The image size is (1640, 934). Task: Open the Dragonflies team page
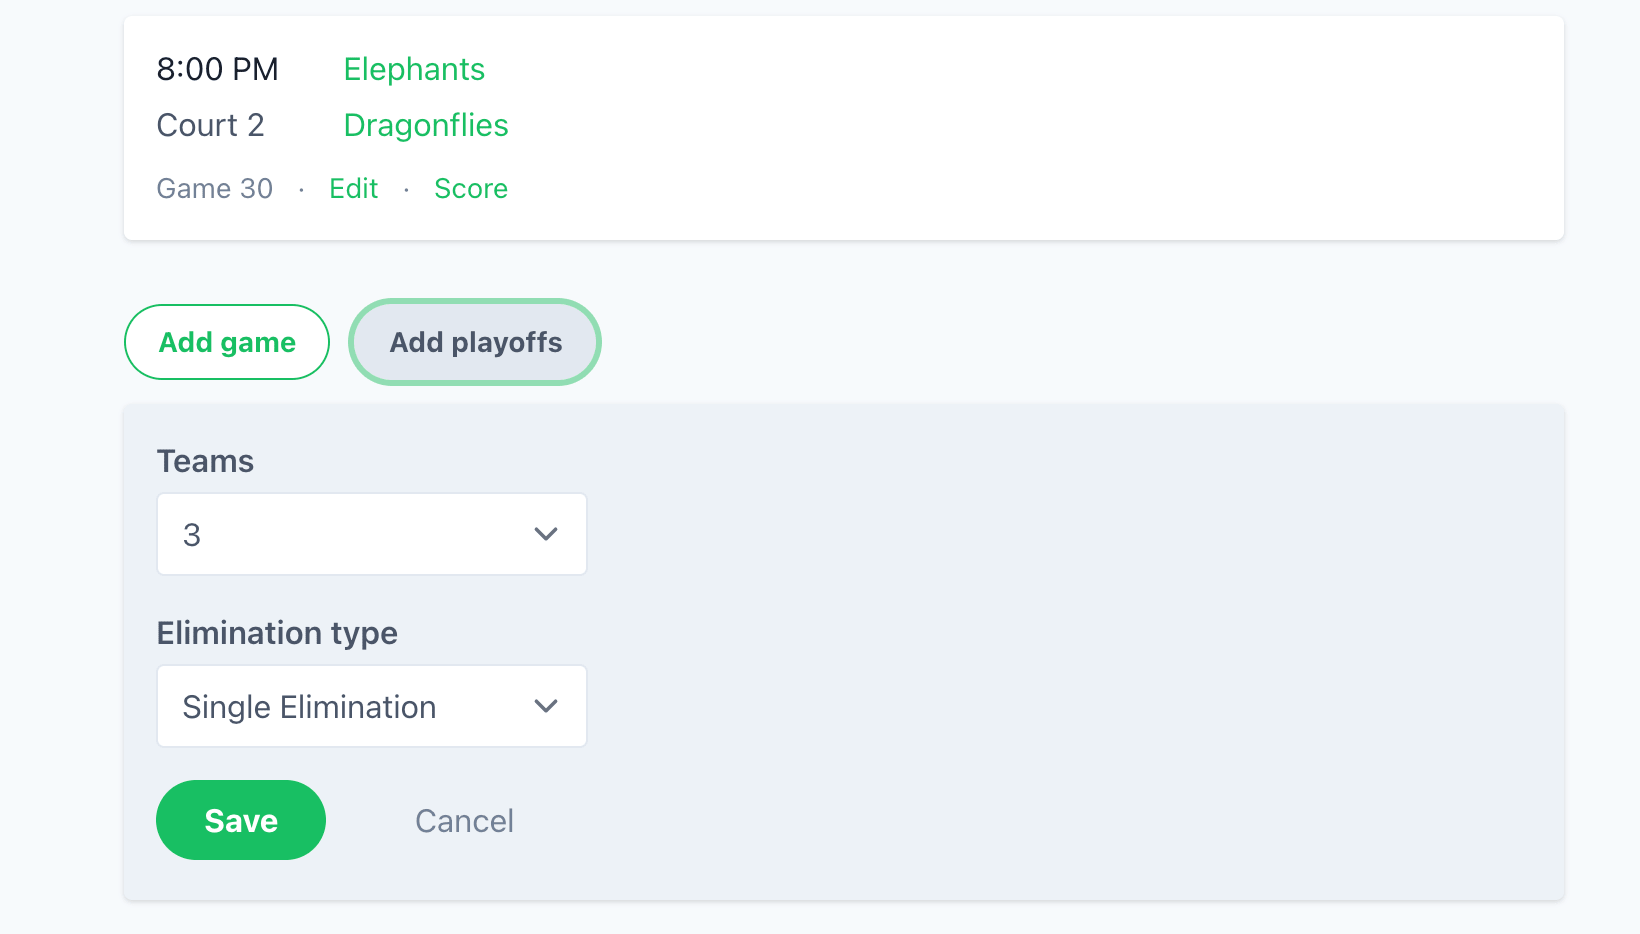pyautogui.click(x=426, y=125)
